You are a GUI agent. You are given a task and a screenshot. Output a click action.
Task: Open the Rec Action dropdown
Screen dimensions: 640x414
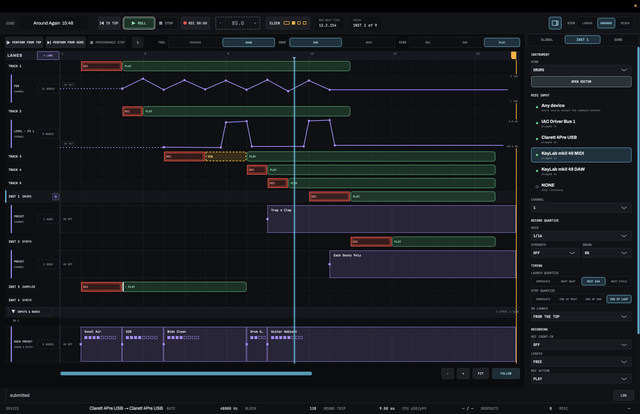(x=581, y=379)
